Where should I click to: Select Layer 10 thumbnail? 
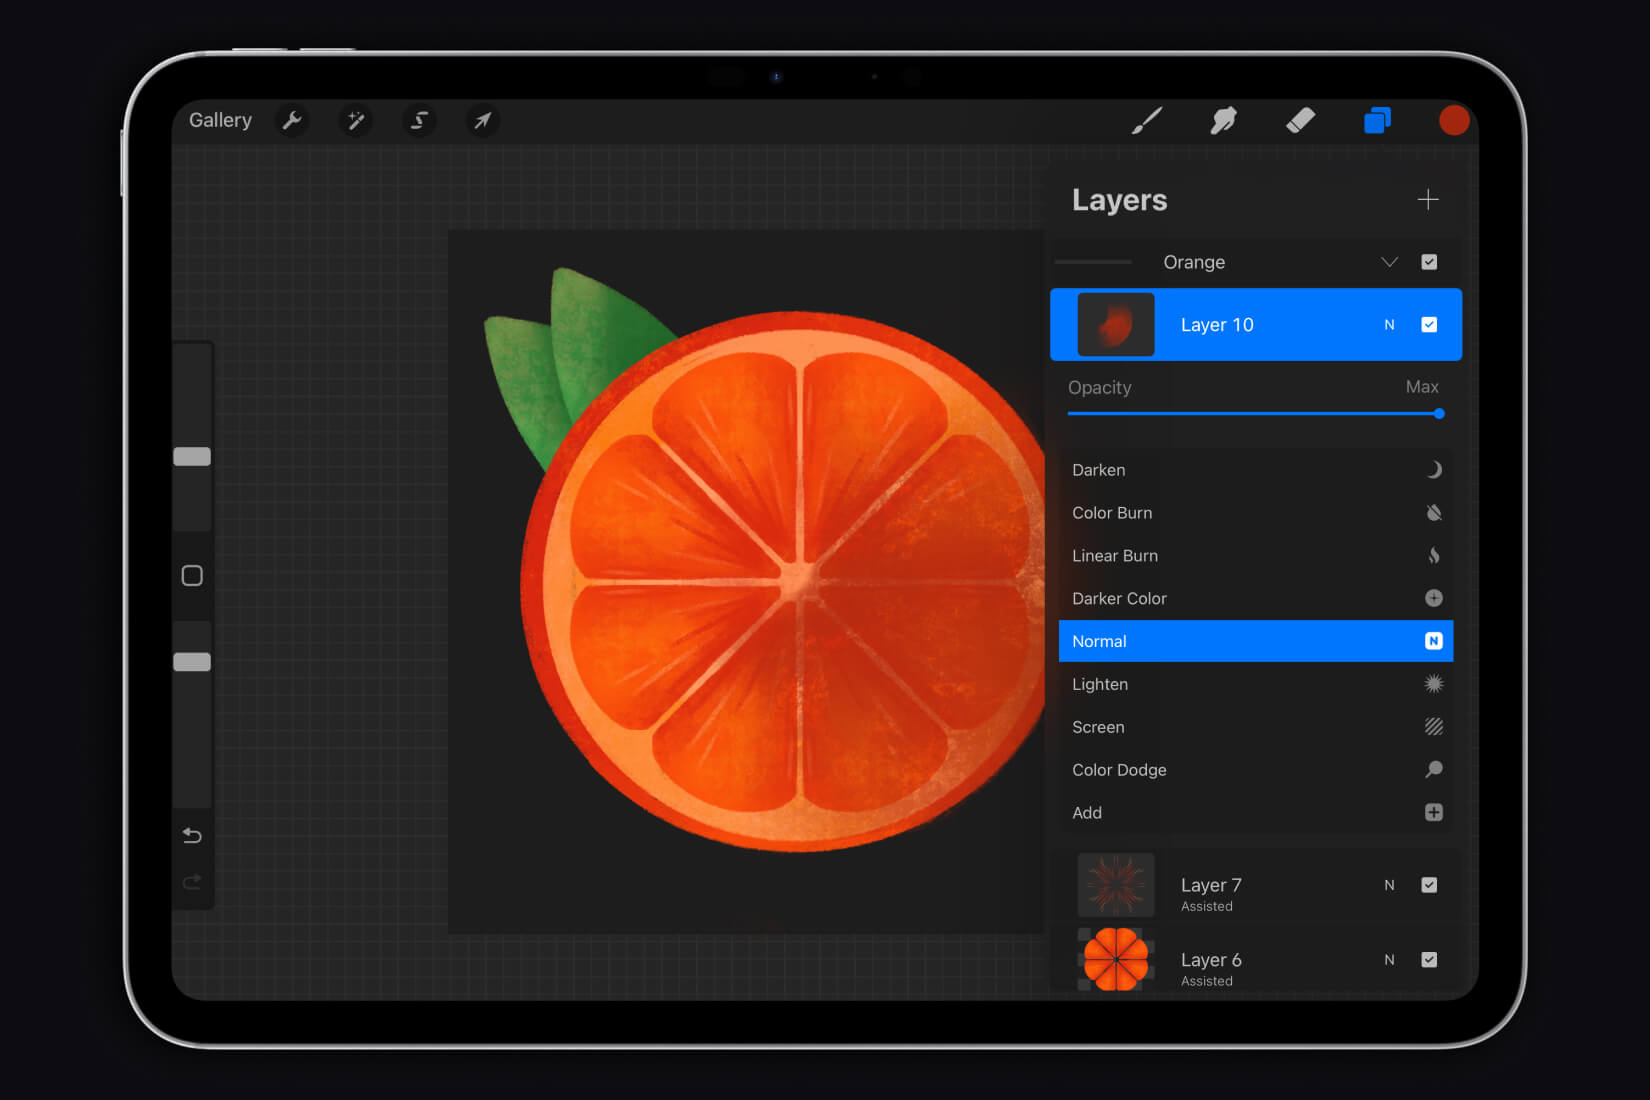tap(1116, 325)
